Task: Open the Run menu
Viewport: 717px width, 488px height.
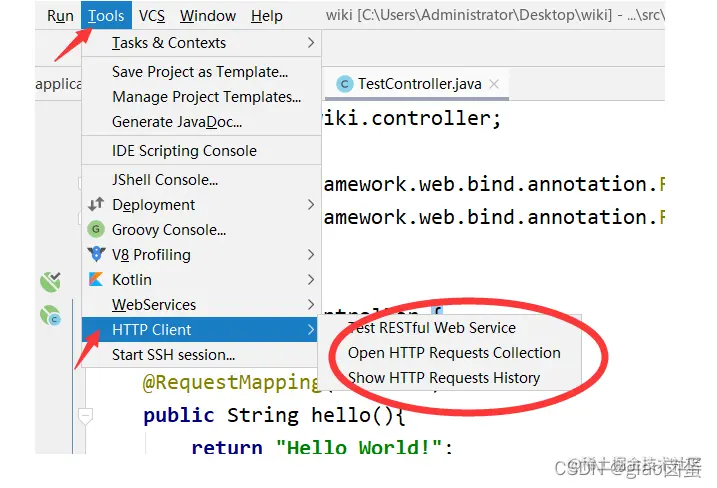Action: [60, 16]
